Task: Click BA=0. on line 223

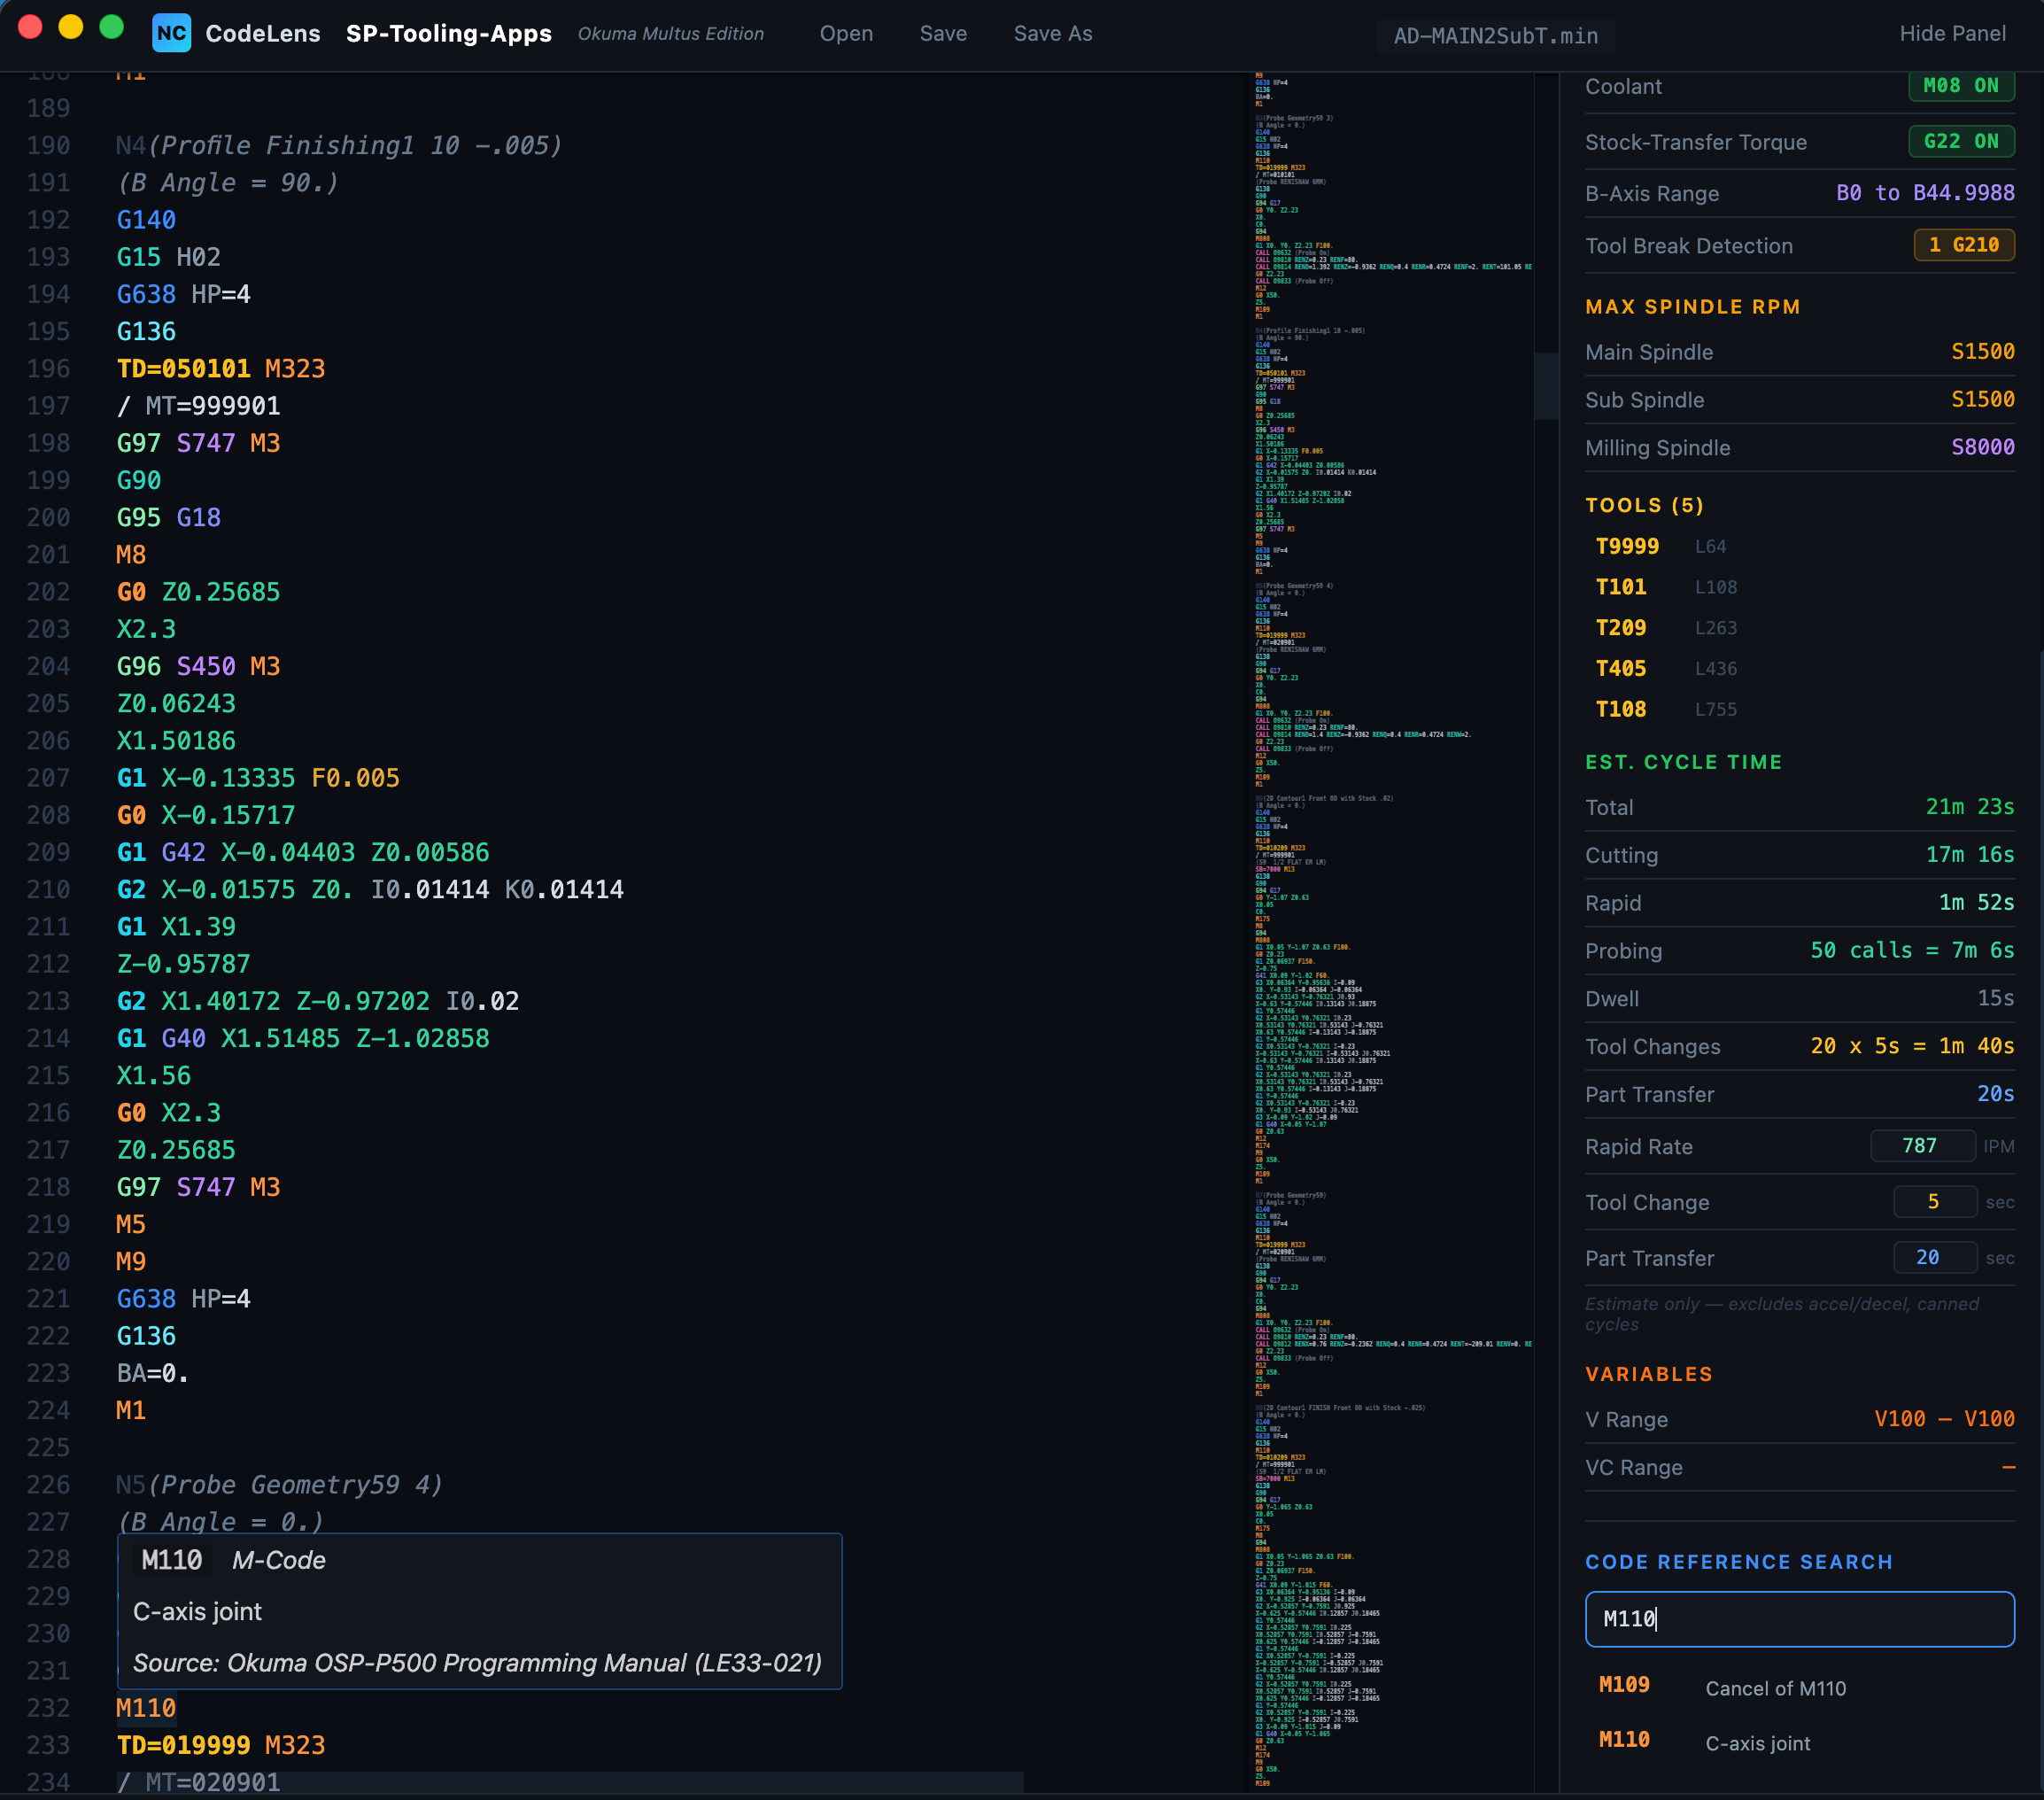Action: click(152, 1374)
